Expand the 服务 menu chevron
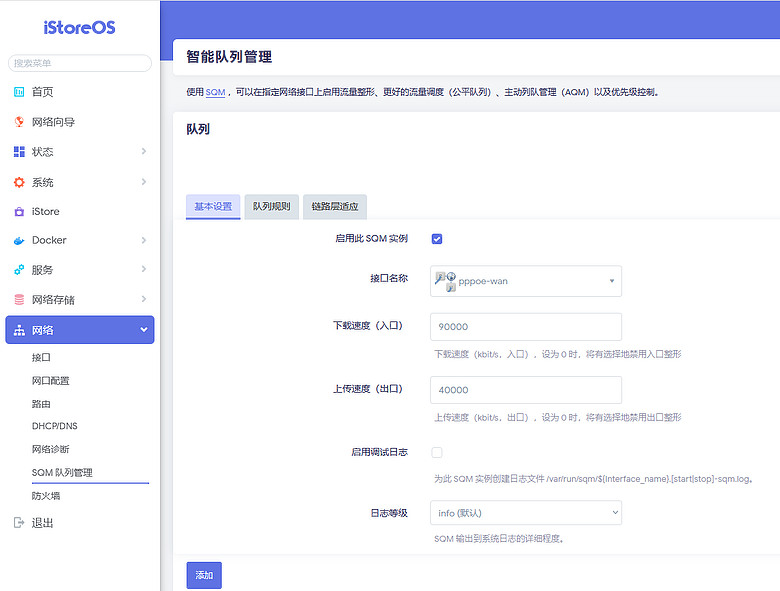Screen dimensions: 780x591 [144, 269]
